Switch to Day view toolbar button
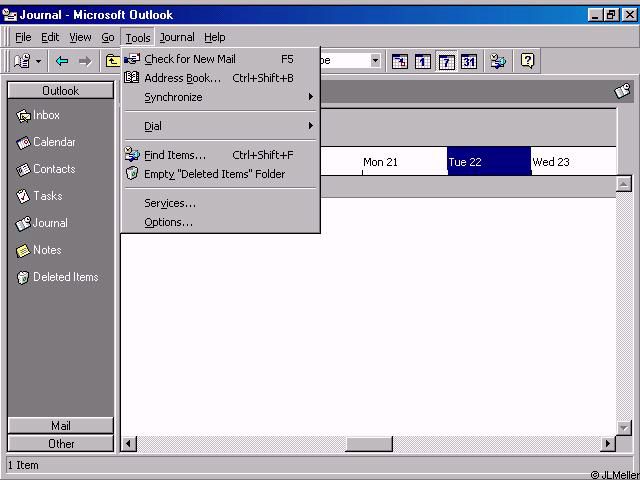Screen dimensions: 640x480 point(423,62)
